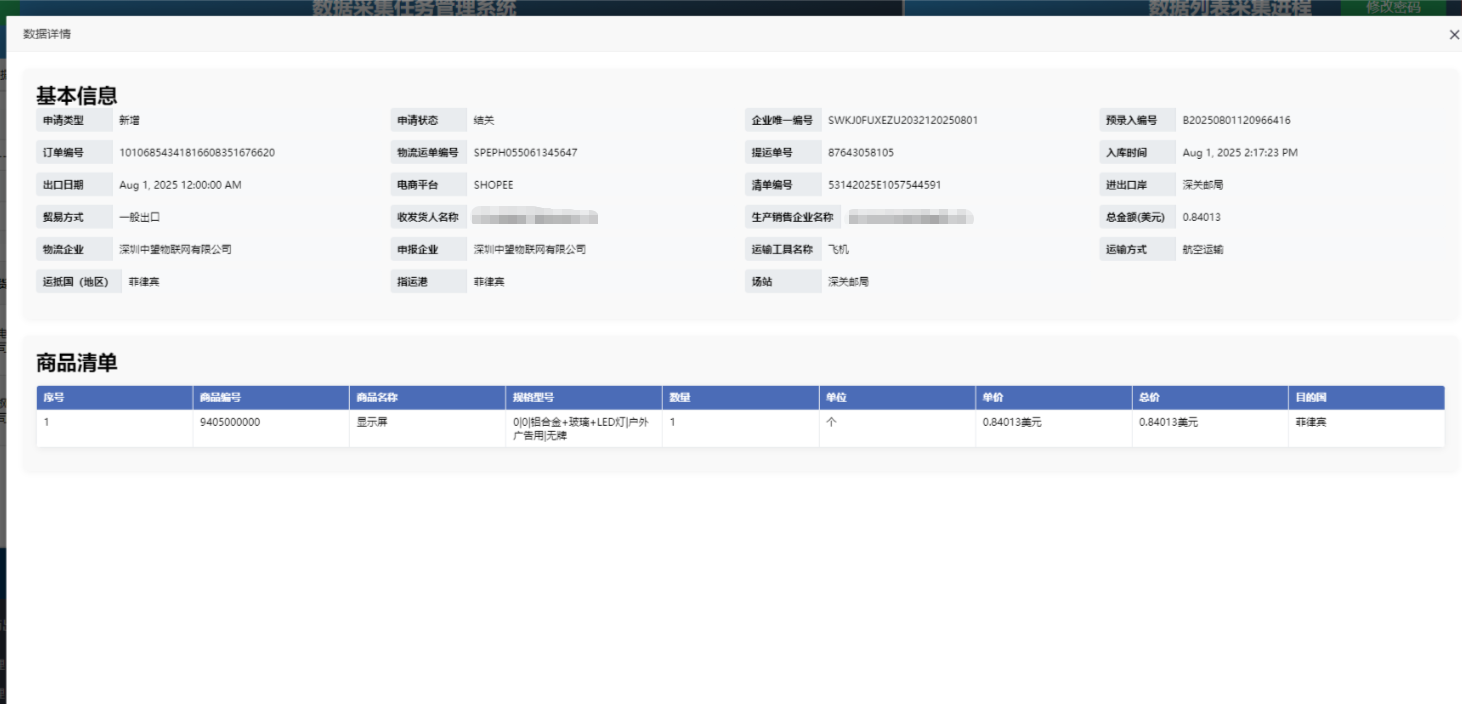Click the 总价 column header
Image resolution: width=1462 pixels, height=704 pixels.
pyautogui.click(x=1149, y=398)
